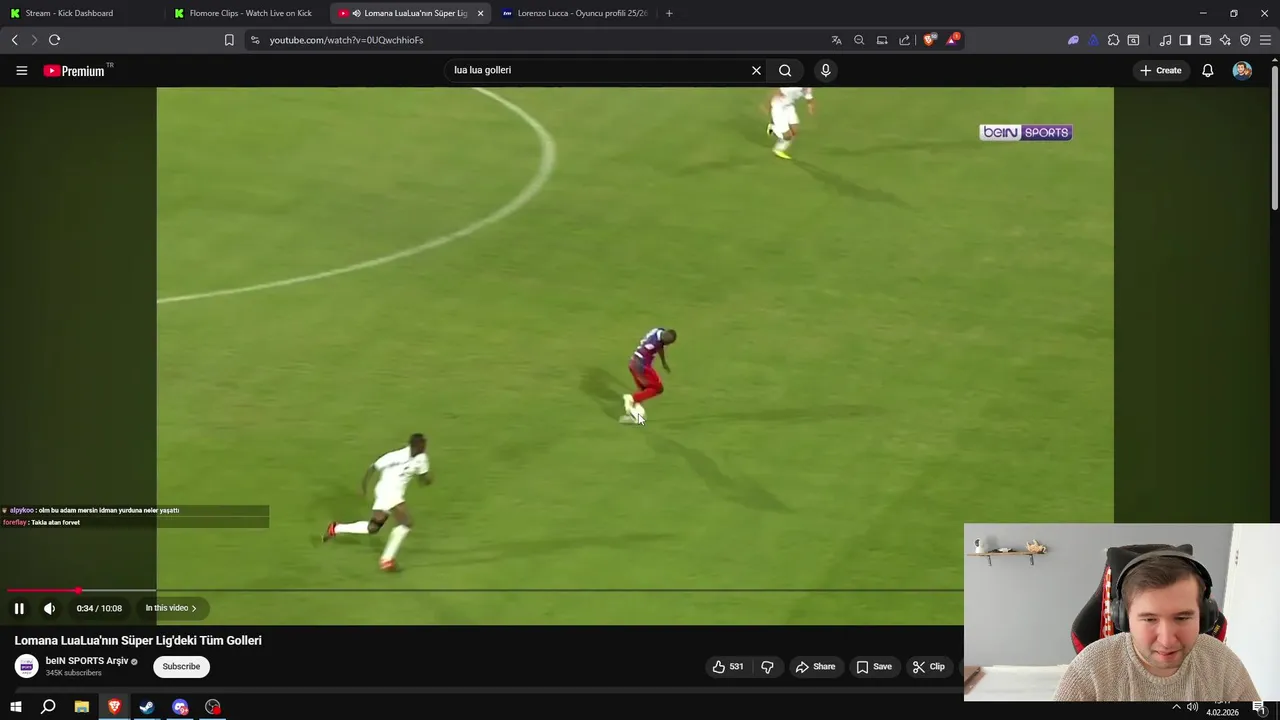Open the Windows Start menu

(15, 707)
